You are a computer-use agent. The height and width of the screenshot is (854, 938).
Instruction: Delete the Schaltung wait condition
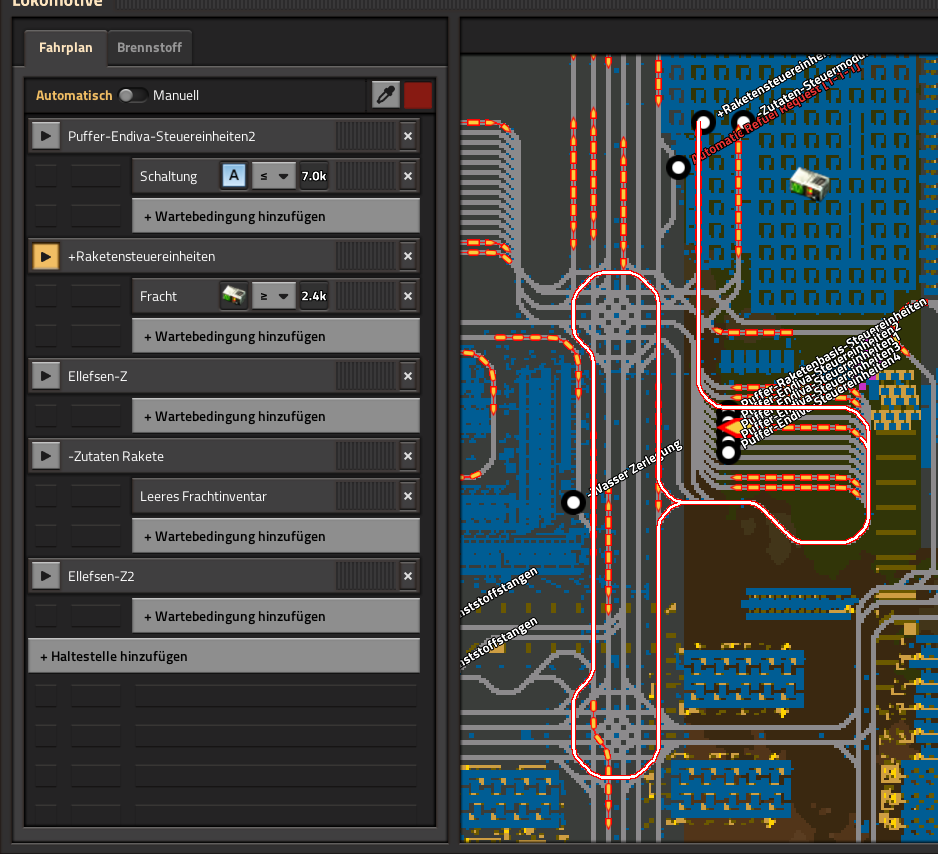[x=408, y=176]
